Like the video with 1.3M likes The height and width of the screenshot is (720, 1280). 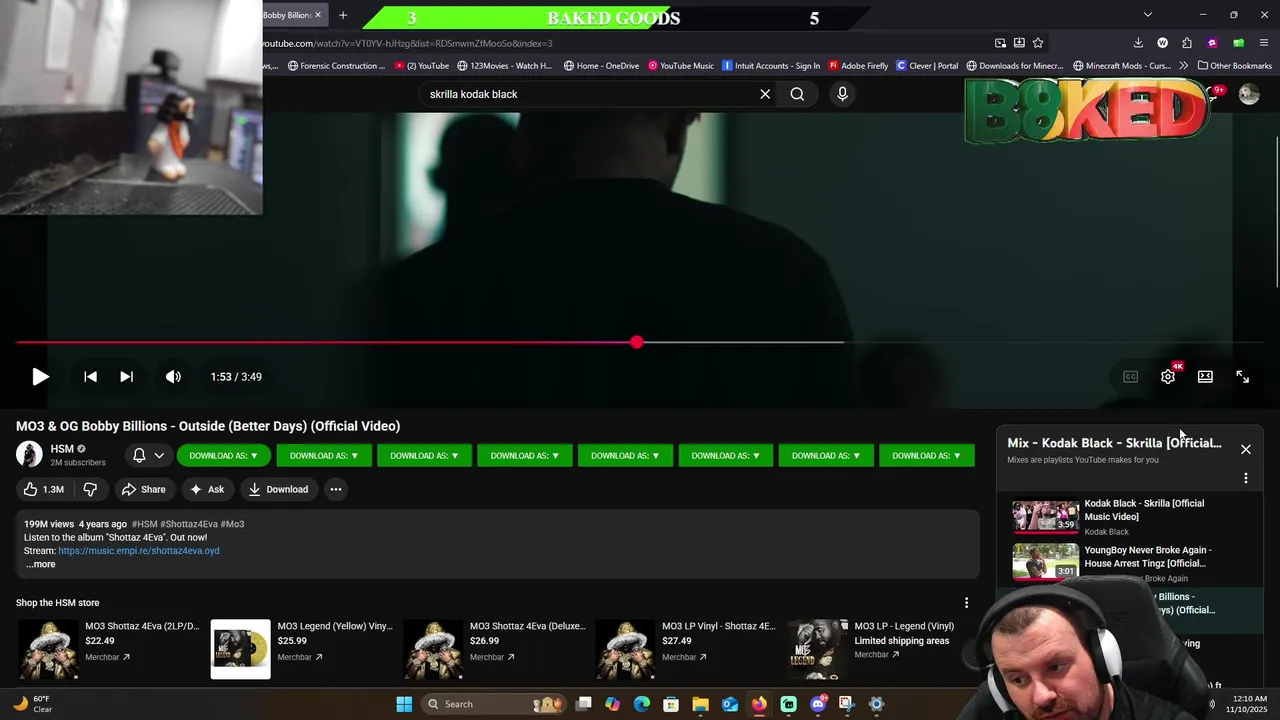coord(44,489)
